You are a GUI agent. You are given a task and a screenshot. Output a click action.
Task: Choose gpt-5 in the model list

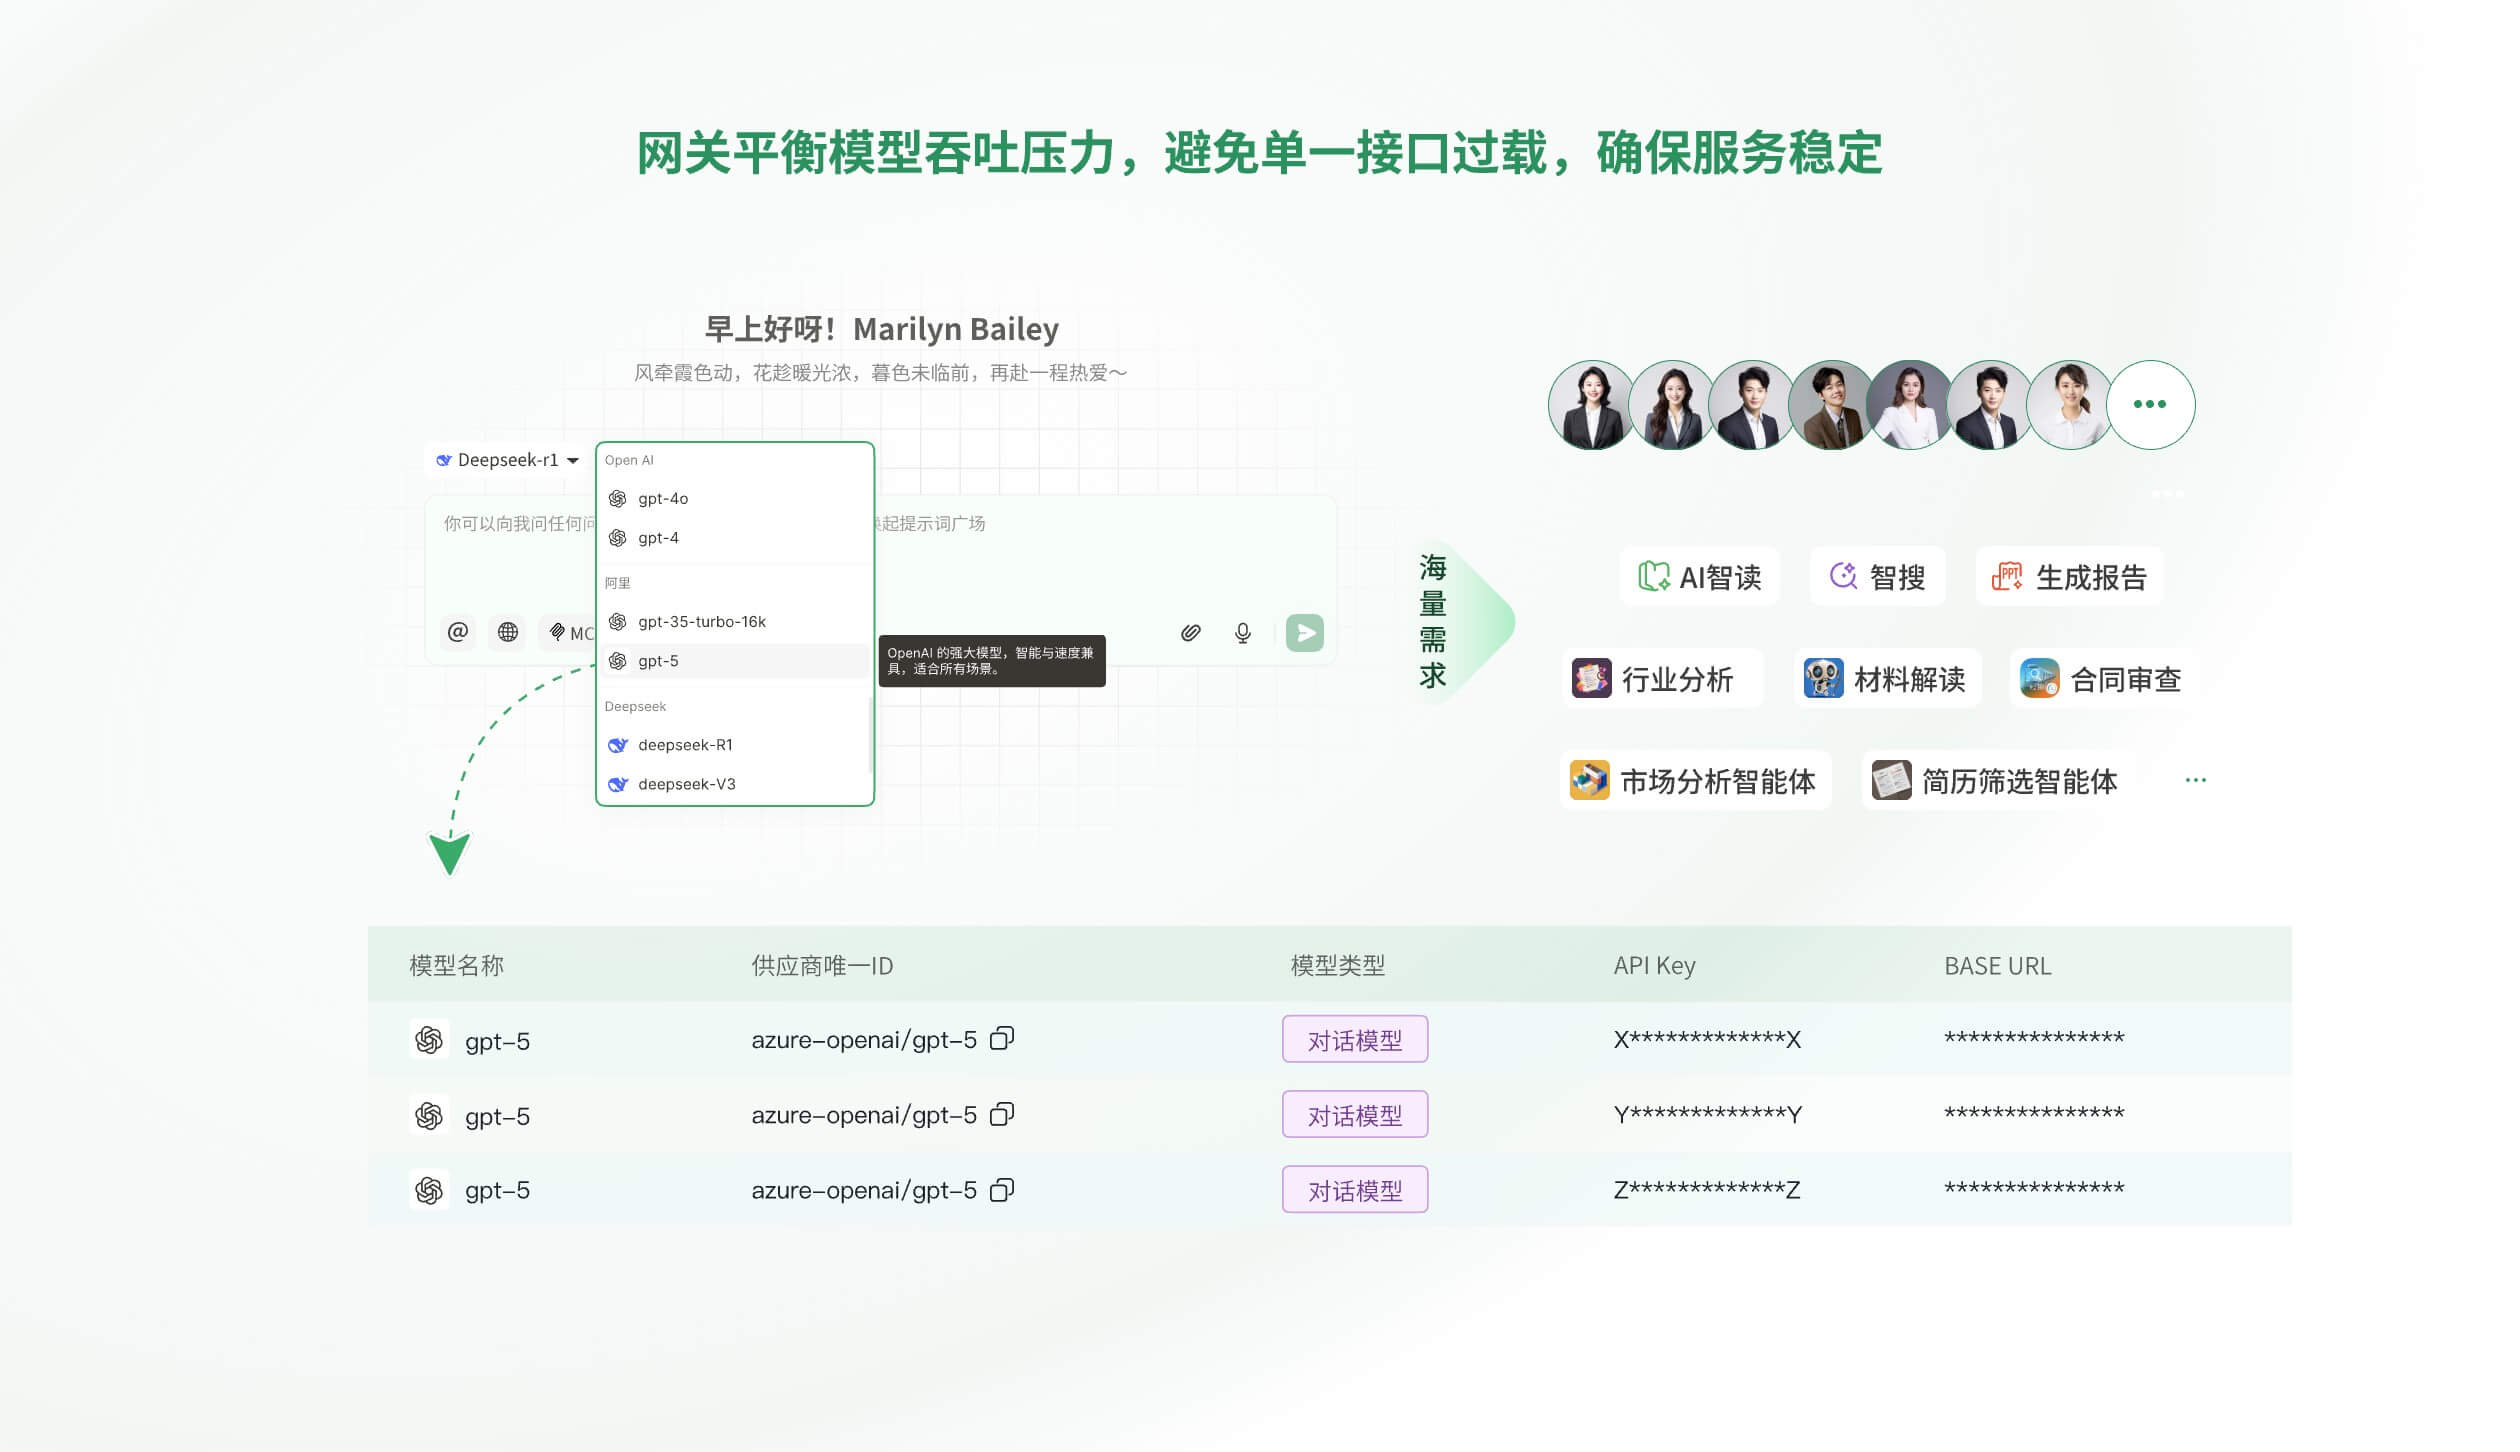(658, 661)
